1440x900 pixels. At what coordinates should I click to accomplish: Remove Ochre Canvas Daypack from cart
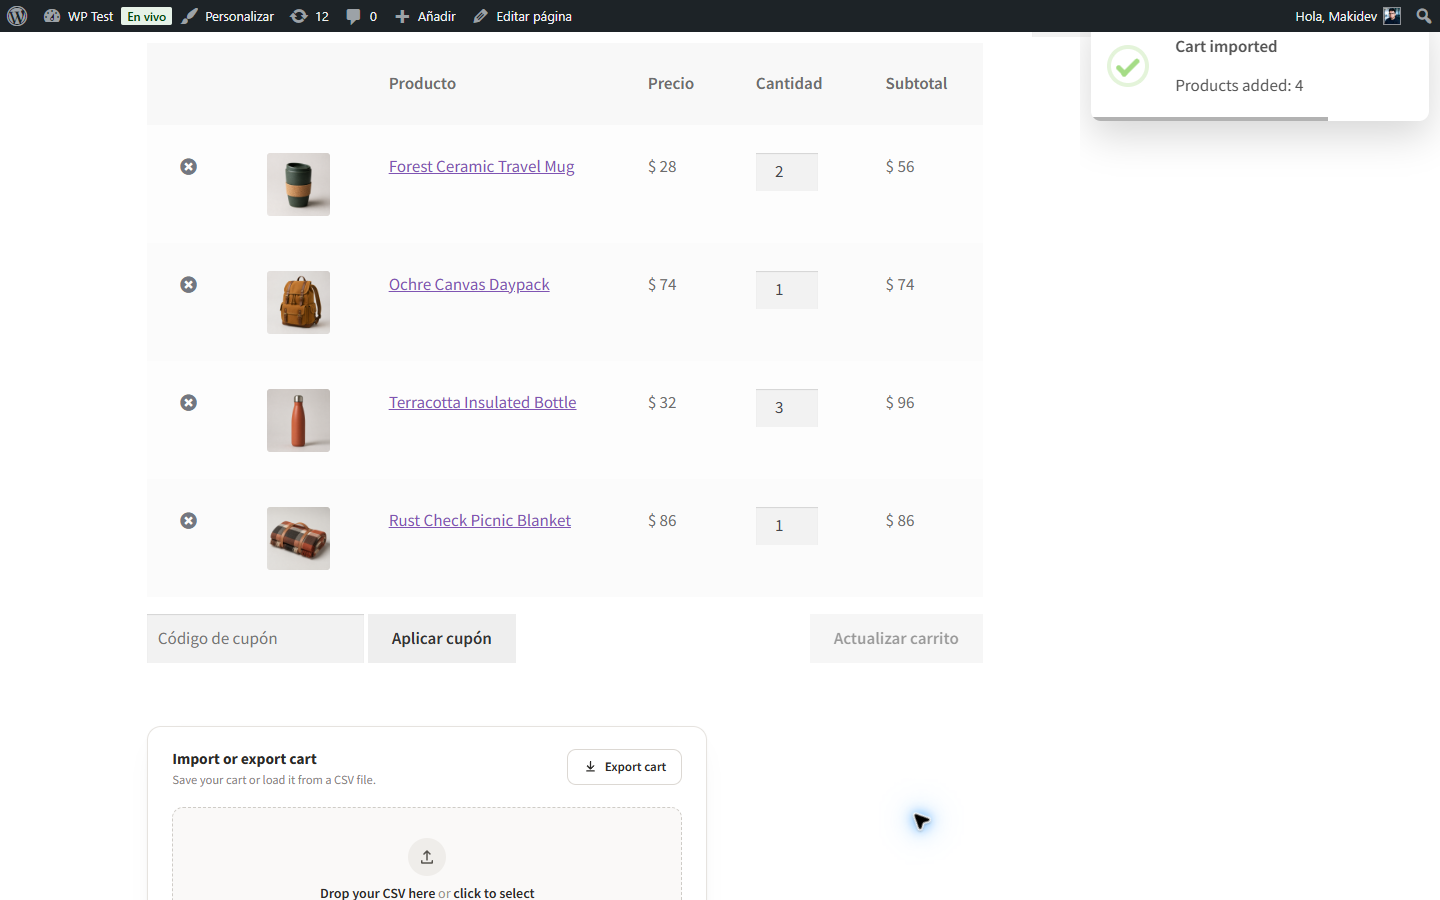188,285
